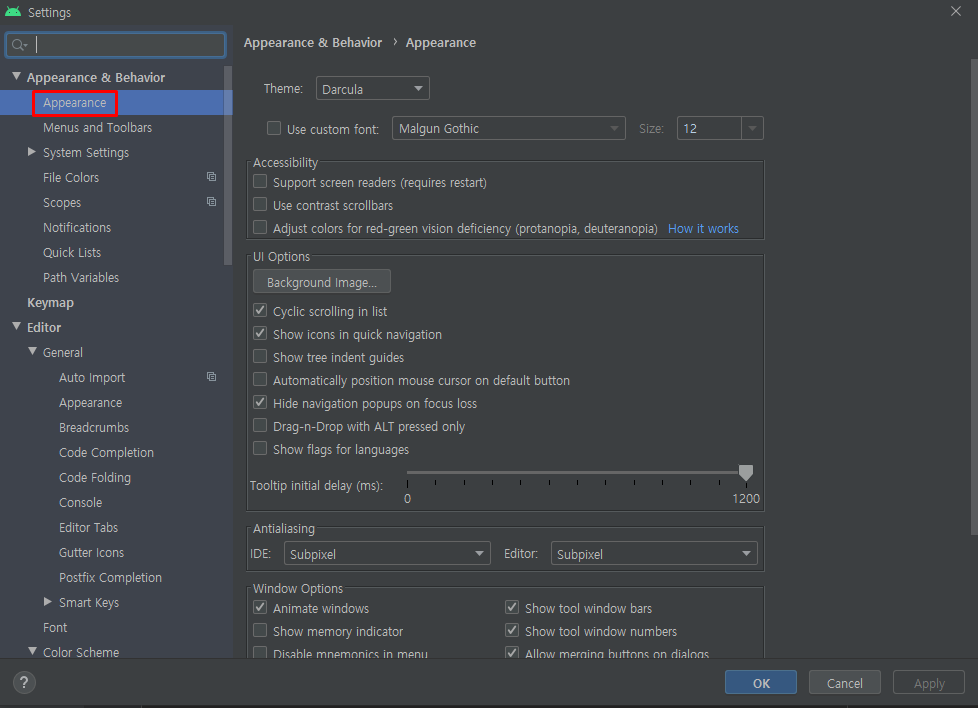Enable Use custom font checkbox
This screenshot has height=708, width=978.
point(274,129)
